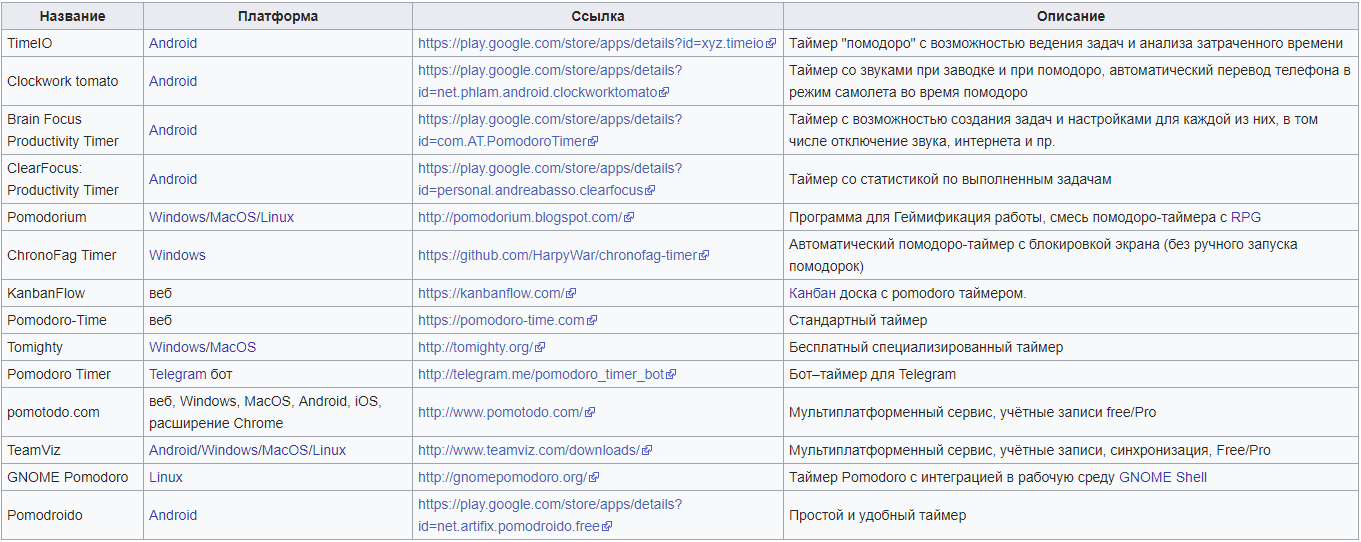Click the Название column header

coord(72,17)
